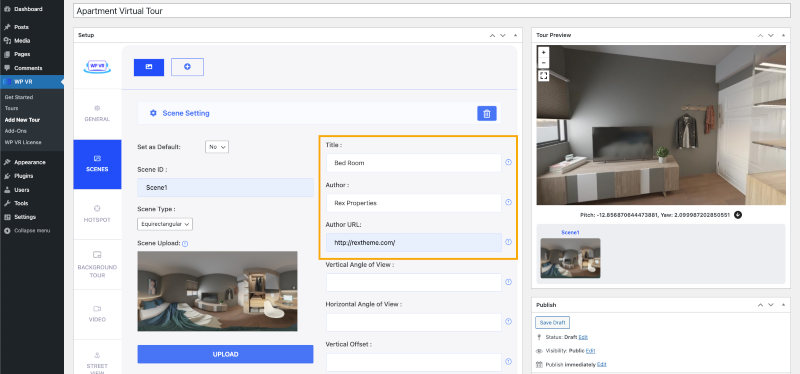The width and height of the screenshot is (800, 374).
Task: Click the Vertical Offset help icon
Action: pos(508,361)
